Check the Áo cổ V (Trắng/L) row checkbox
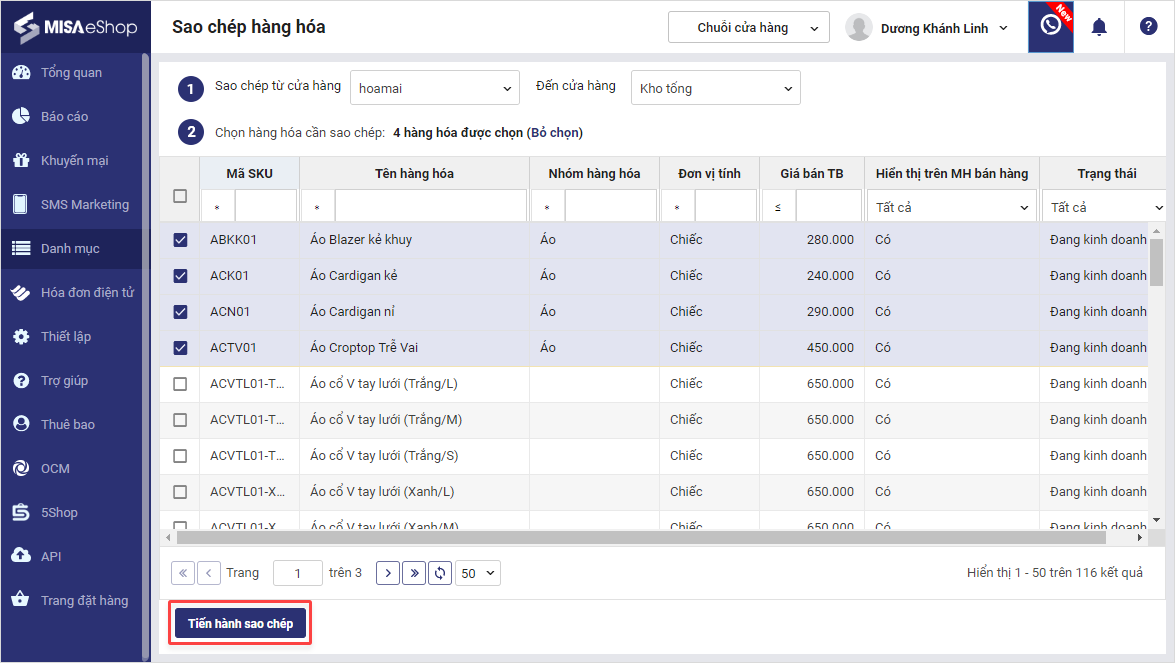Viewport: 1175px width, 663px height. (180, 384)
